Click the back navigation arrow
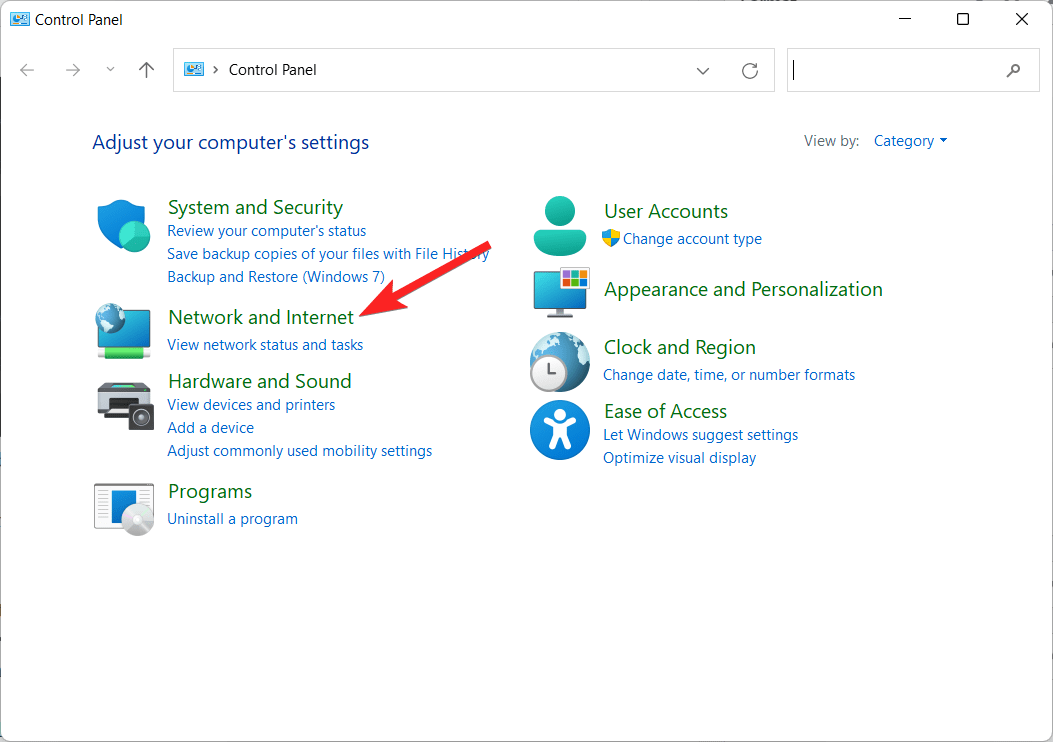The image size is (1053, 742). pos(26,70)
